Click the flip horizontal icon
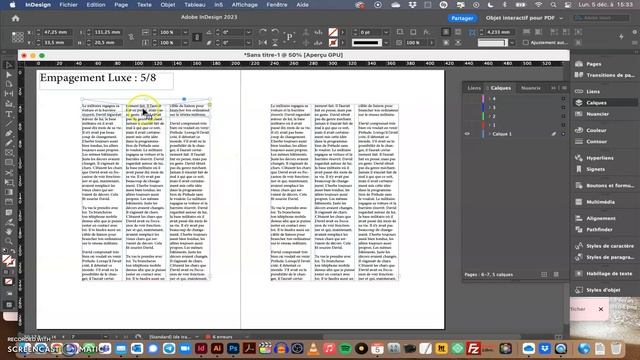Image resolution: width=640 pixels, height=360 pixels. coord(262,42)
